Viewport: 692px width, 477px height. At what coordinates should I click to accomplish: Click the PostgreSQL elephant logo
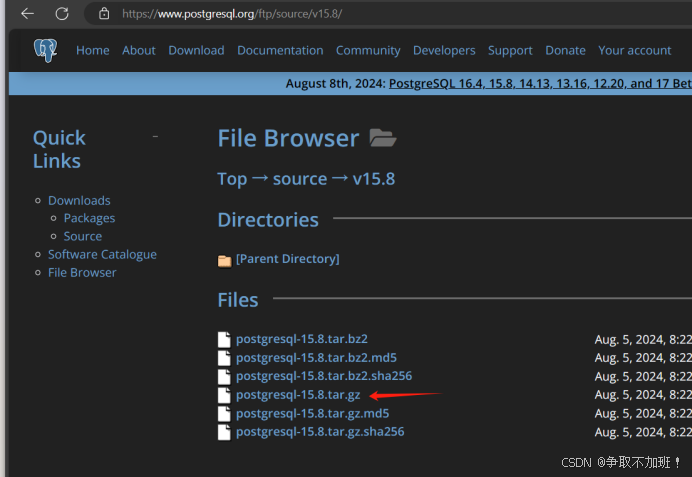(46, 50)
